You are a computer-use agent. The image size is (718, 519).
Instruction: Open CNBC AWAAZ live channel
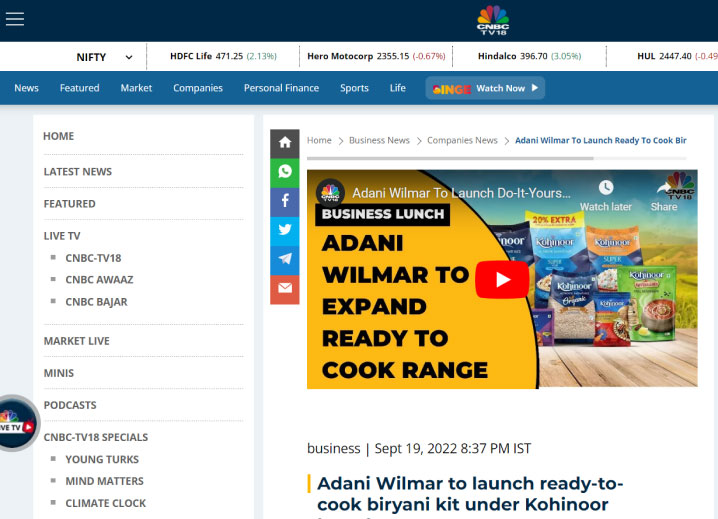tap(99, 279)
